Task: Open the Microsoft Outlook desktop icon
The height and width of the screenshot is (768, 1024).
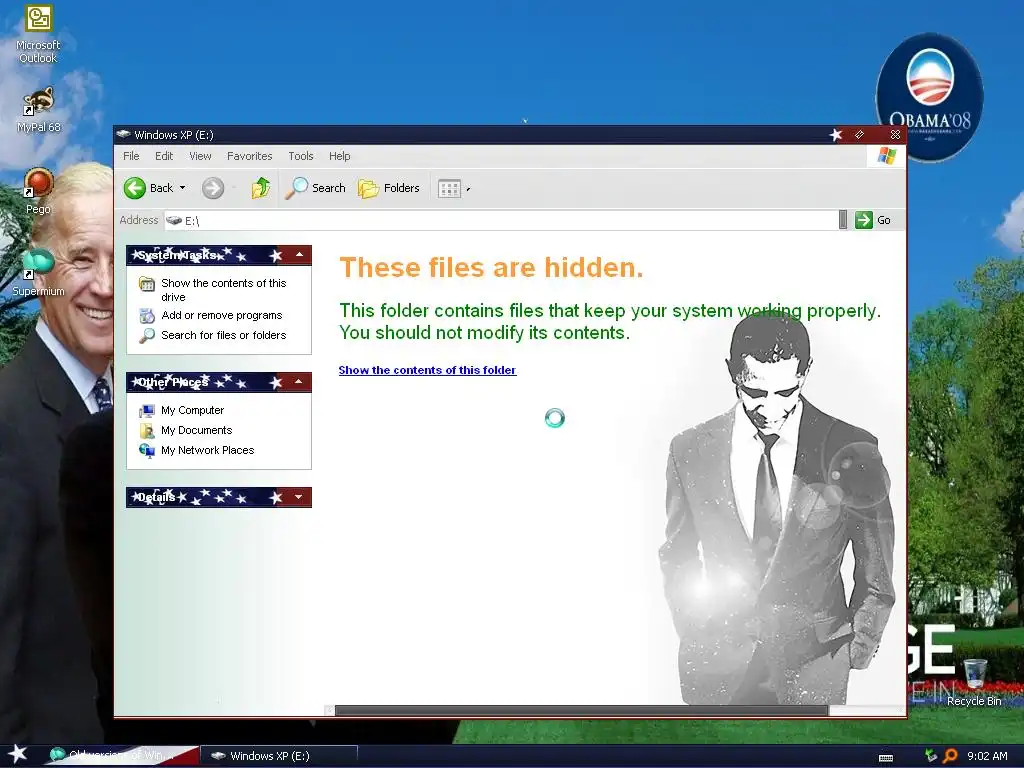Action: (38, 34)
